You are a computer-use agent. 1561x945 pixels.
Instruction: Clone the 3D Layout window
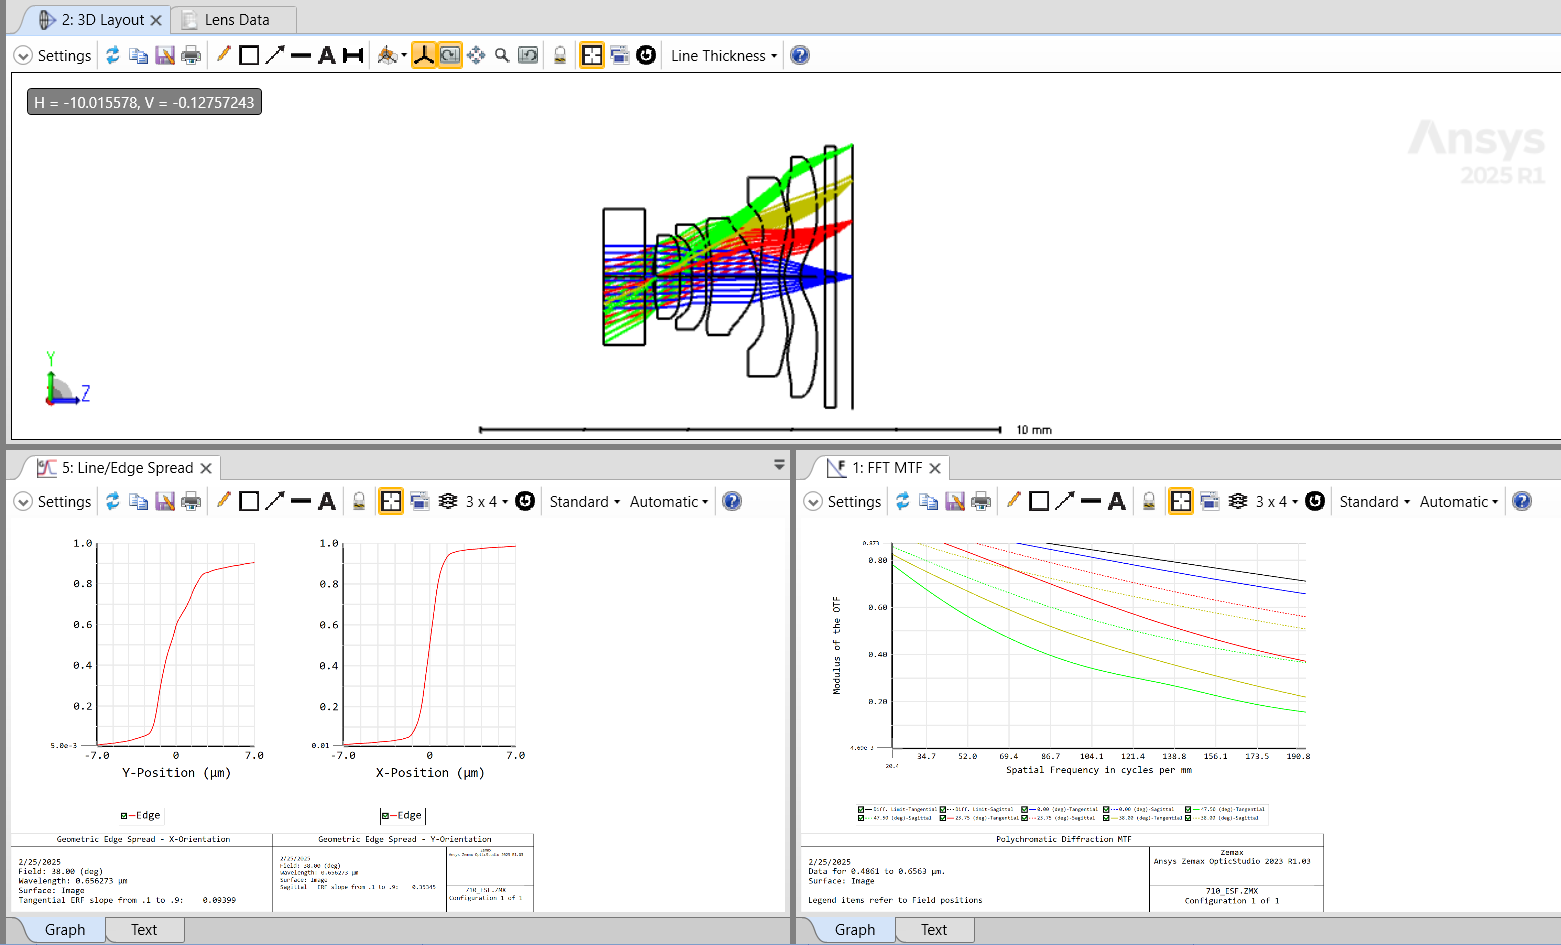point(620,55)
